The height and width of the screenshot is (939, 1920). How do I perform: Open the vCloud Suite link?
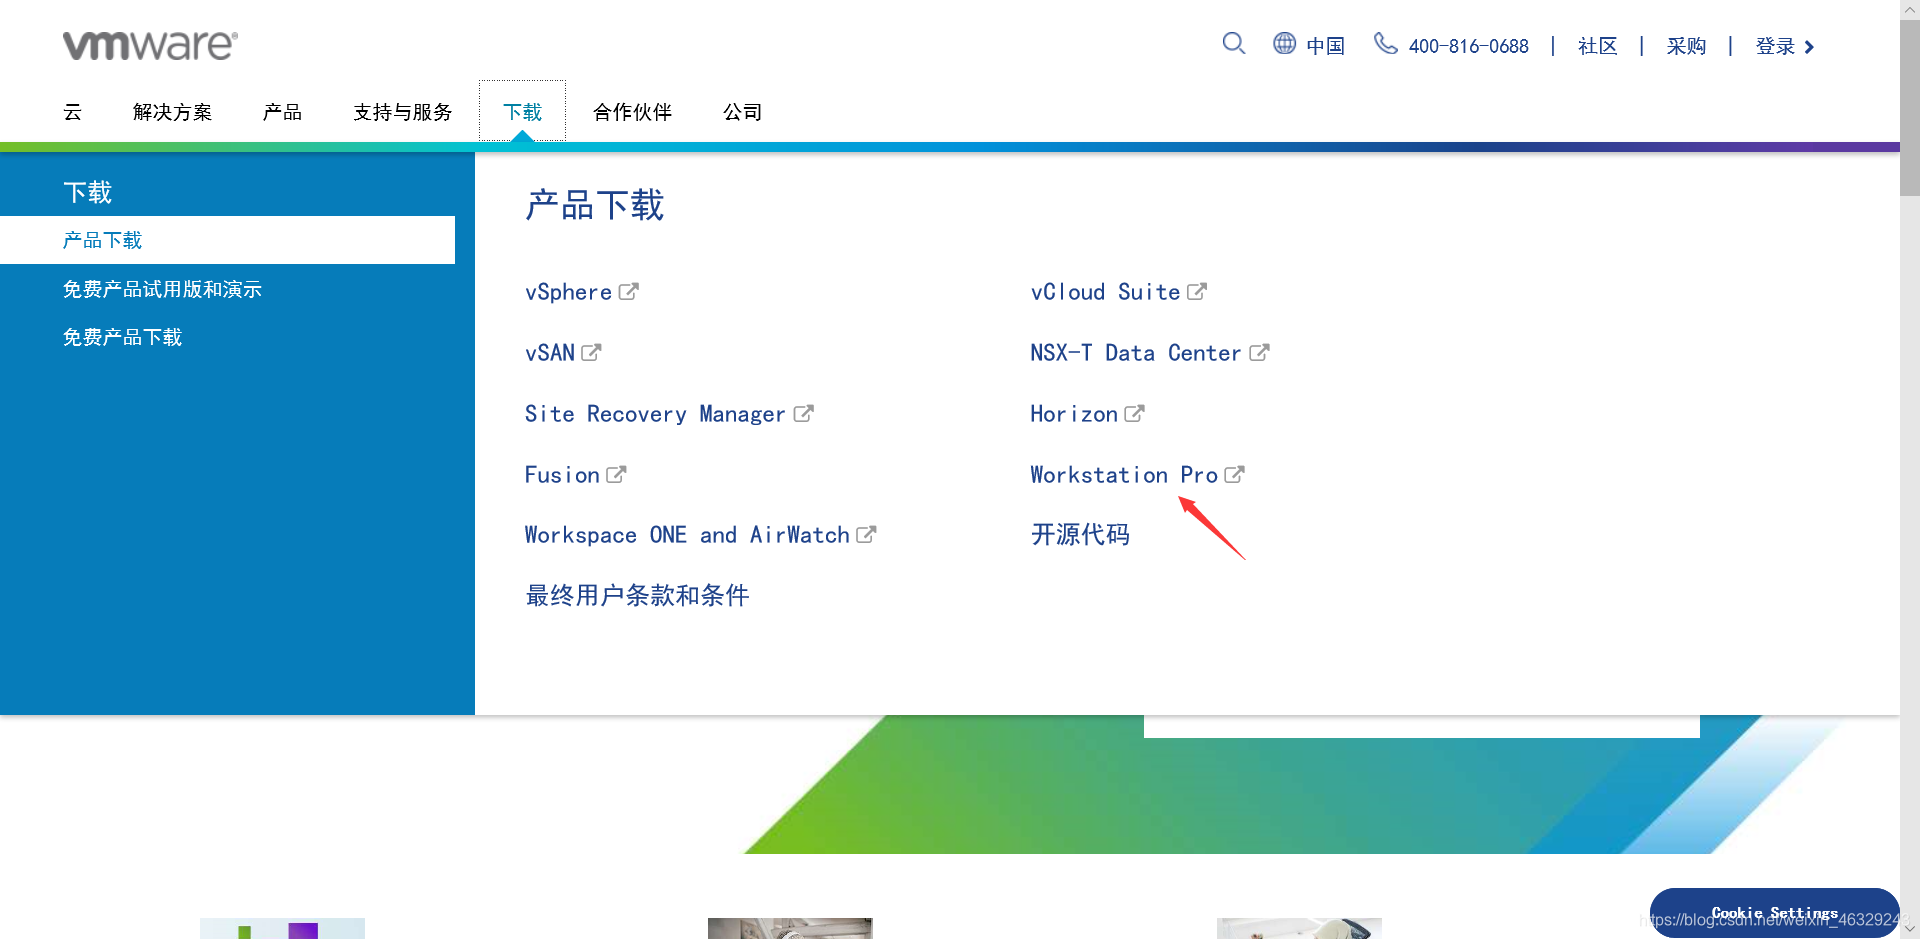click(1105, 292)
